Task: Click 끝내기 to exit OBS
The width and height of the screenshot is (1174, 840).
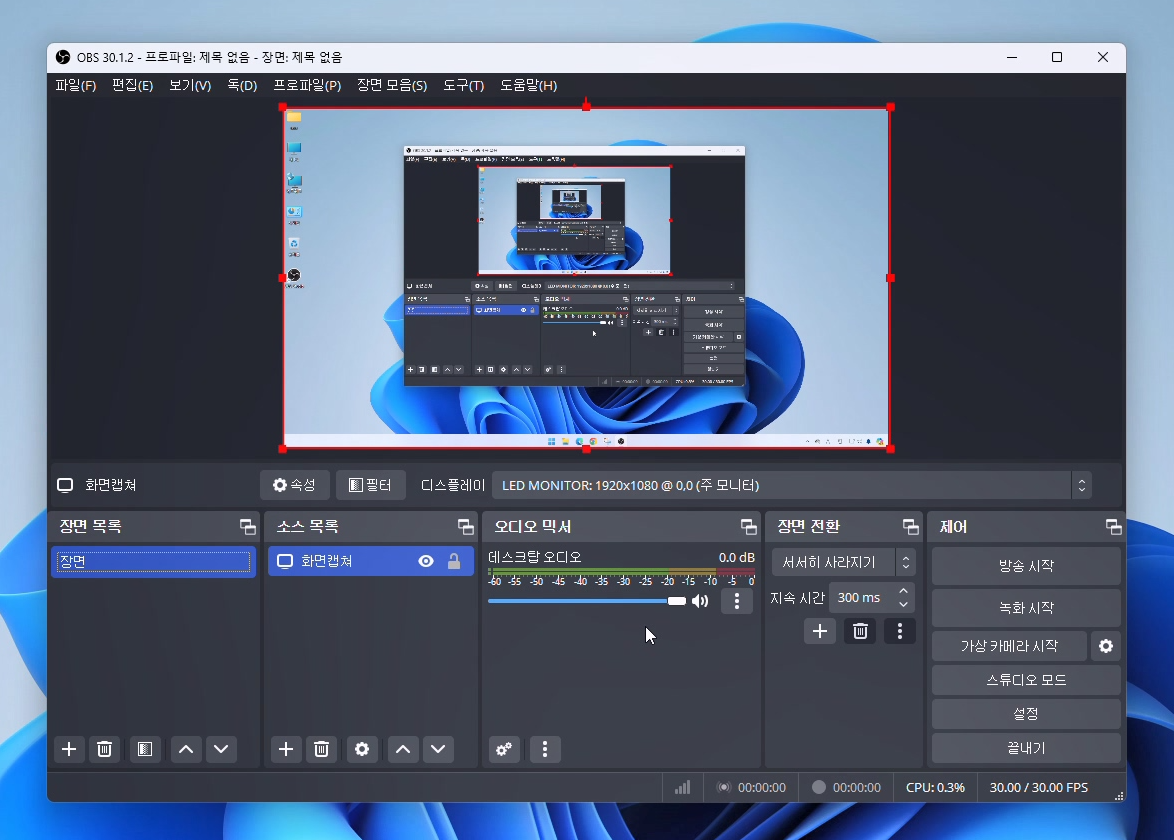Action: click(1026, 748)
